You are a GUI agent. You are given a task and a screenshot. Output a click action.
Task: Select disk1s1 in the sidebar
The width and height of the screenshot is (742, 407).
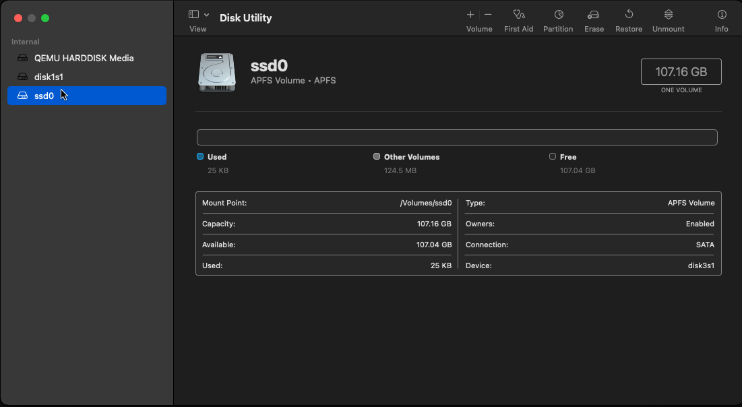coord(87,77)
